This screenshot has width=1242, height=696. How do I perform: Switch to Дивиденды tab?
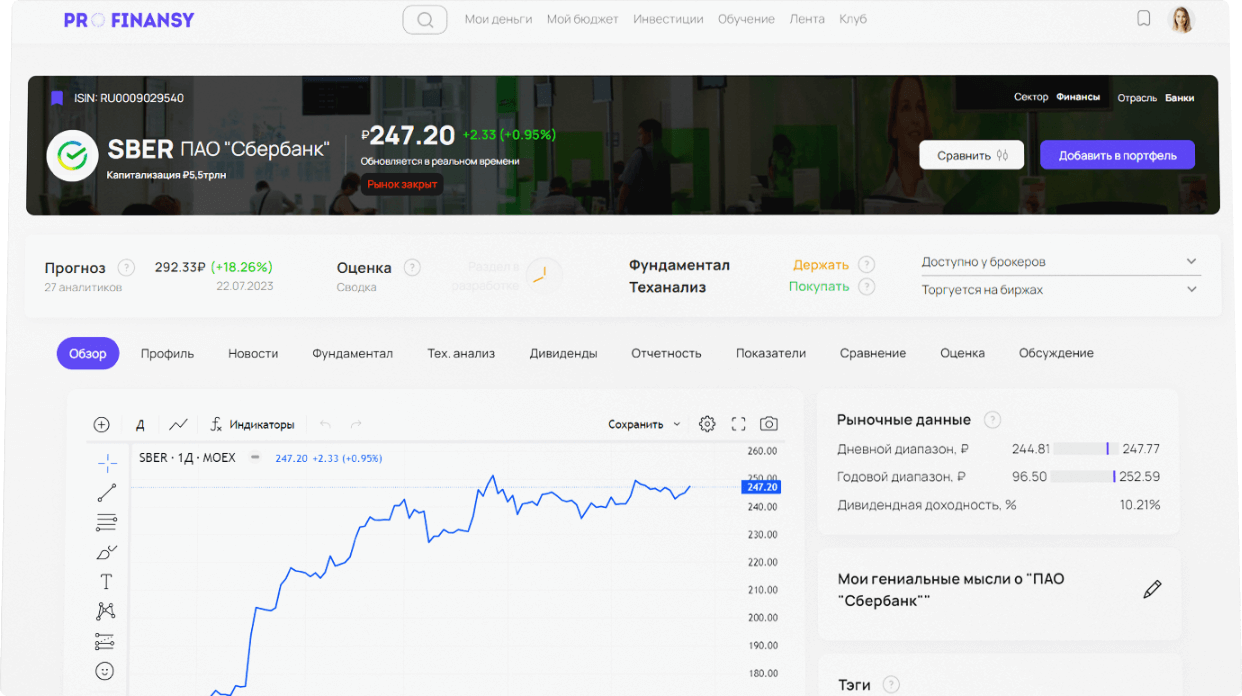tap(564, 353)
